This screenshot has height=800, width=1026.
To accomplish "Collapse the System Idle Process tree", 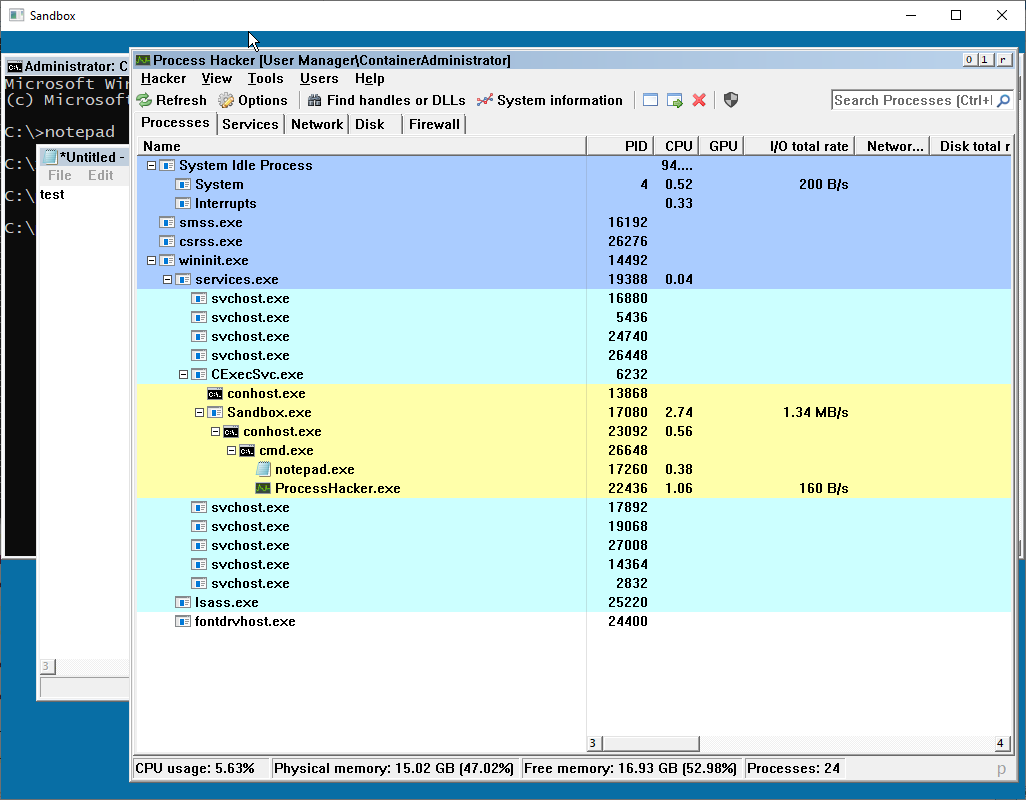I will [151, 165].
